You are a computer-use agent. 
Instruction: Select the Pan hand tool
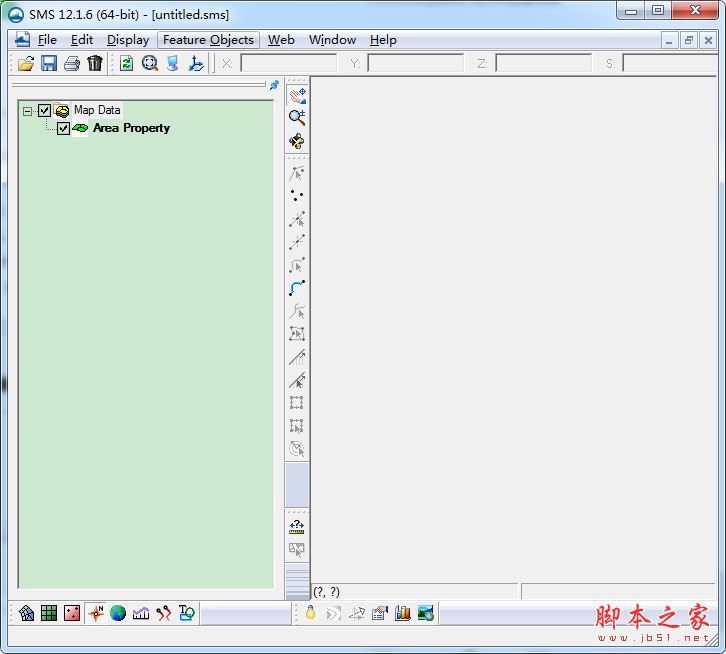(297, 95)
